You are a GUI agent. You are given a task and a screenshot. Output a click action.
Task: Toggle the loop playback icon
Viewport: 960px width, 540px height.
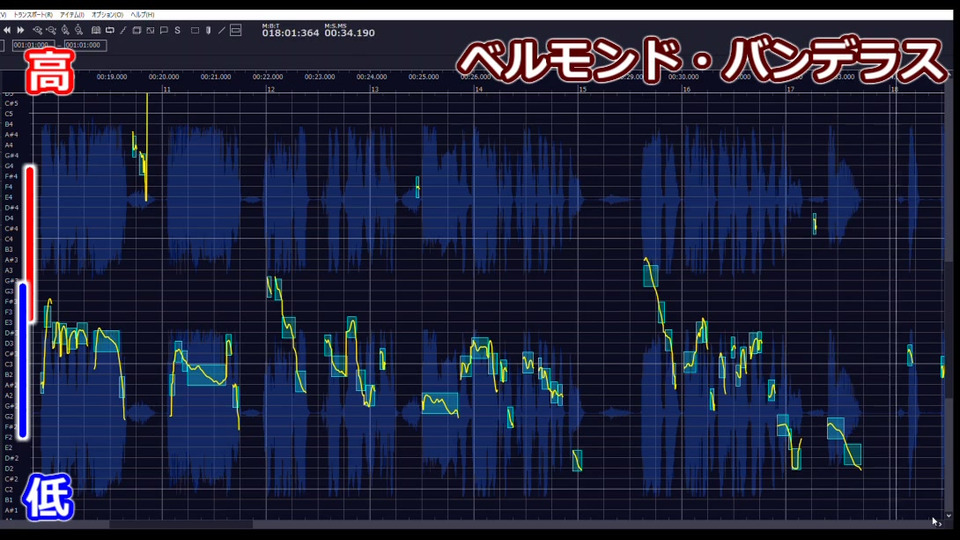(110, 30)
